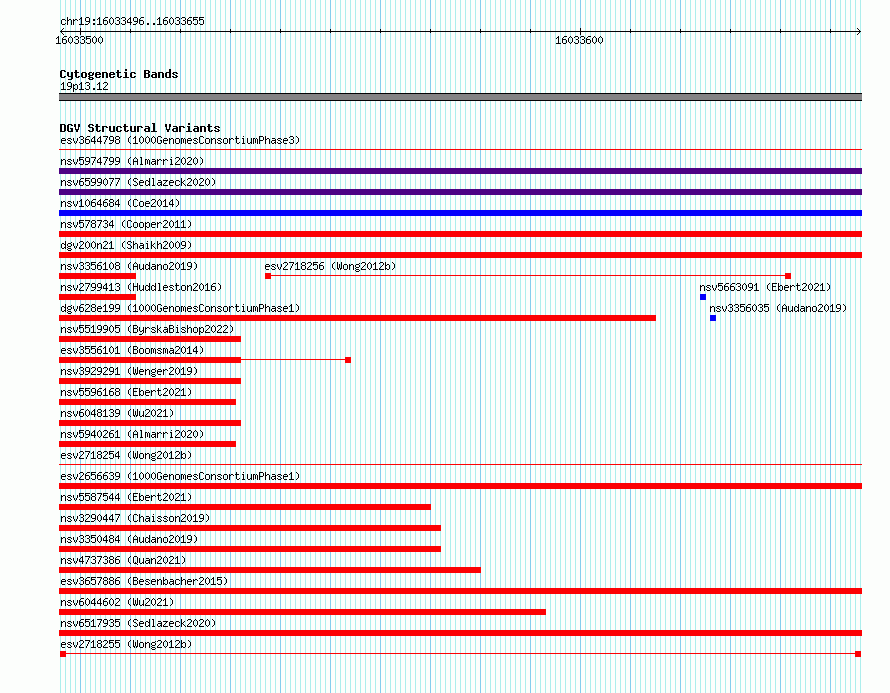Viewport: 890px width, 693px height.
Task: Click the red dgv200n21 variant bar
Action: click(x=460, y=255)
